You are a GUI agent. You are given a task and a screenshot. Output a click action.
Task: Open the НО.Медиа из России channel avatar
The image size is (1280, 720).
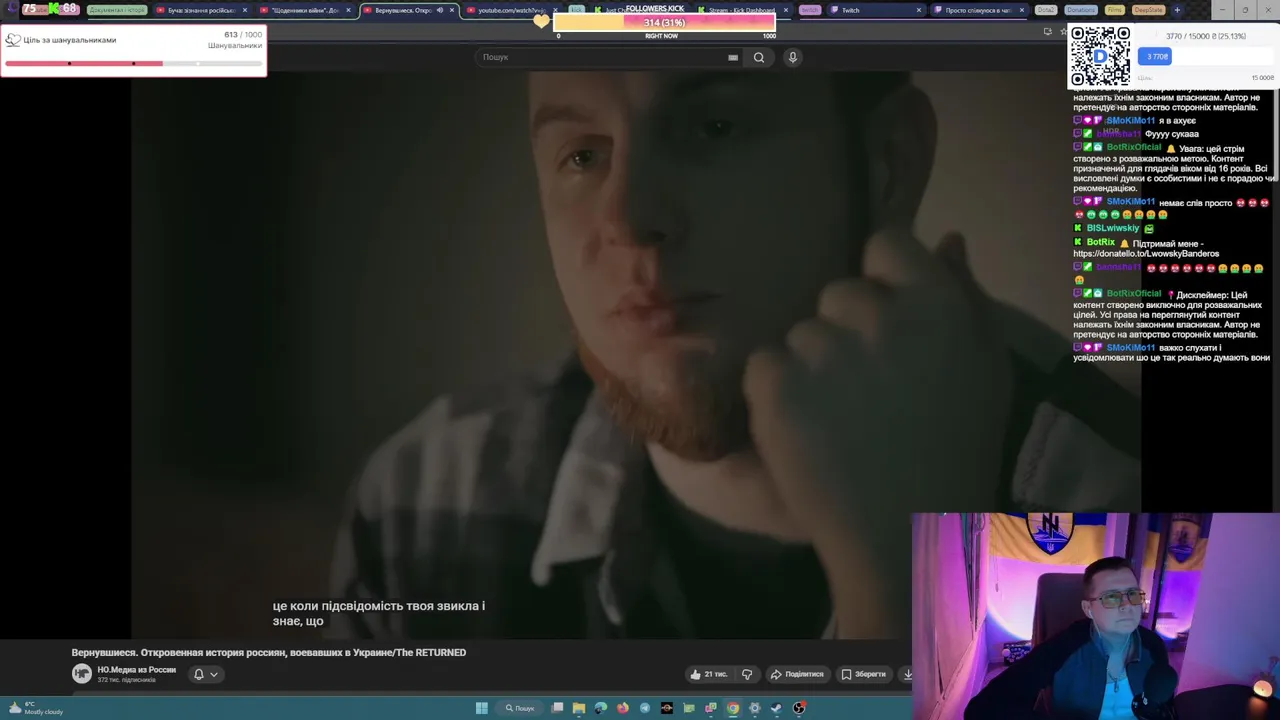tap(82, 674)
